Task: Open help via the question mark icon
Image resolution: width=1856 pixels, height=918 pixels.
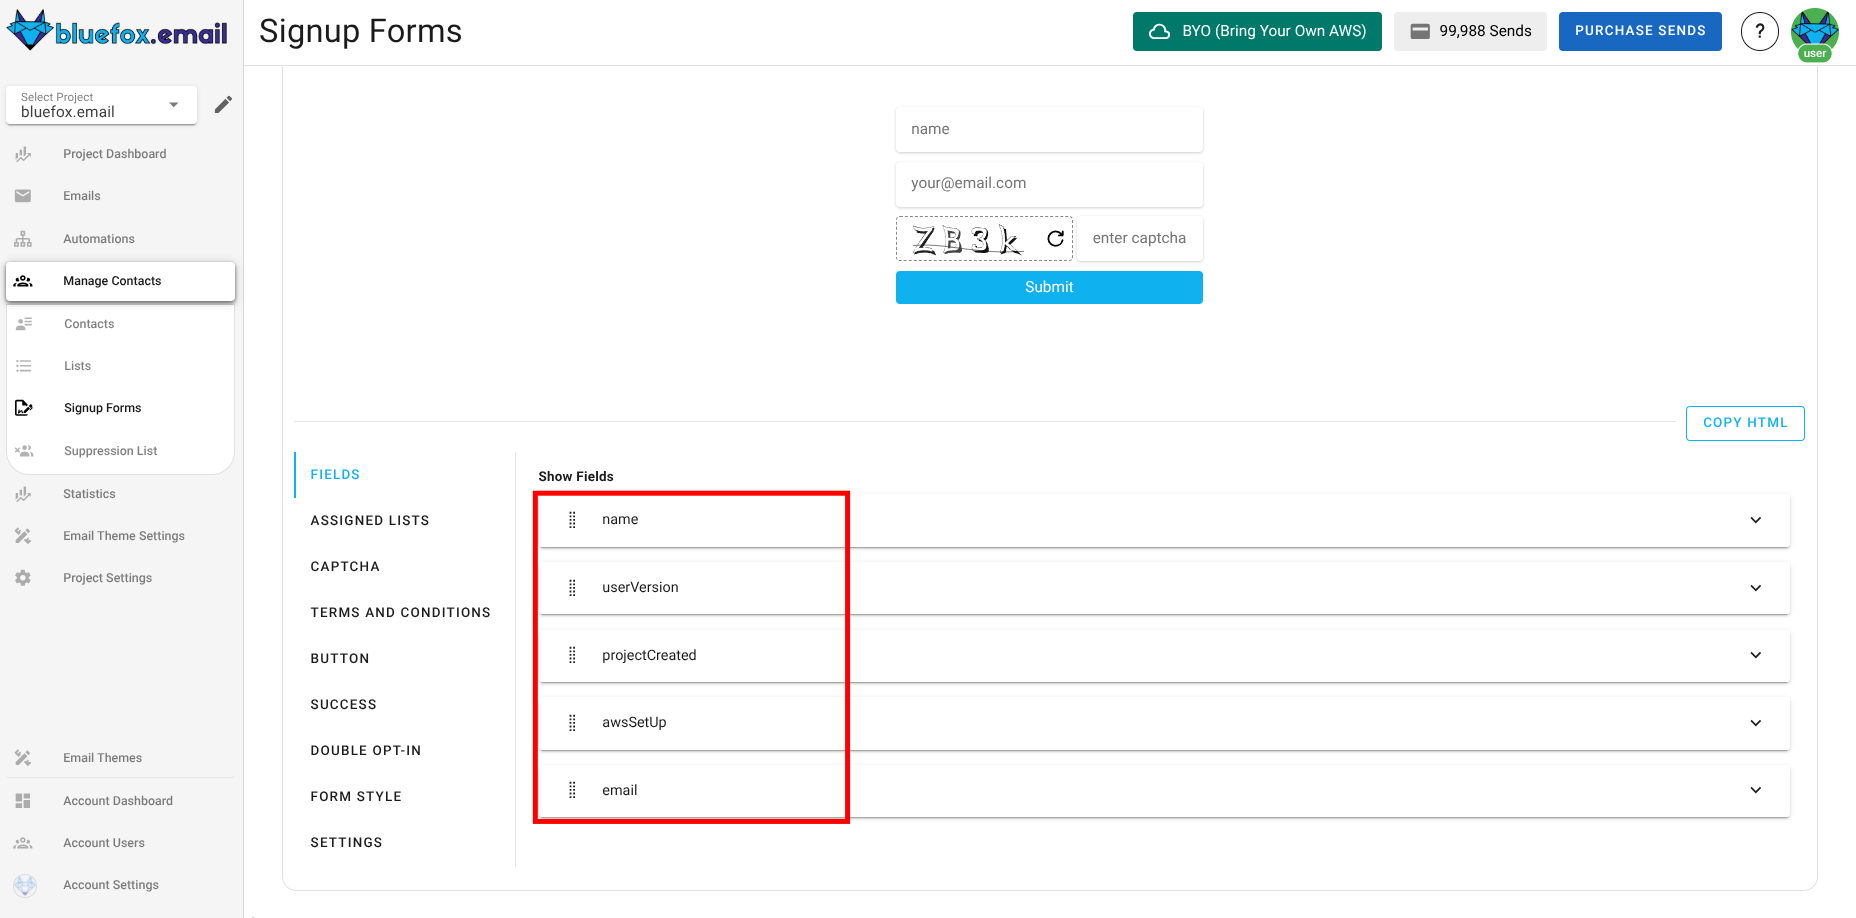Action: [x=1760, y=31]
